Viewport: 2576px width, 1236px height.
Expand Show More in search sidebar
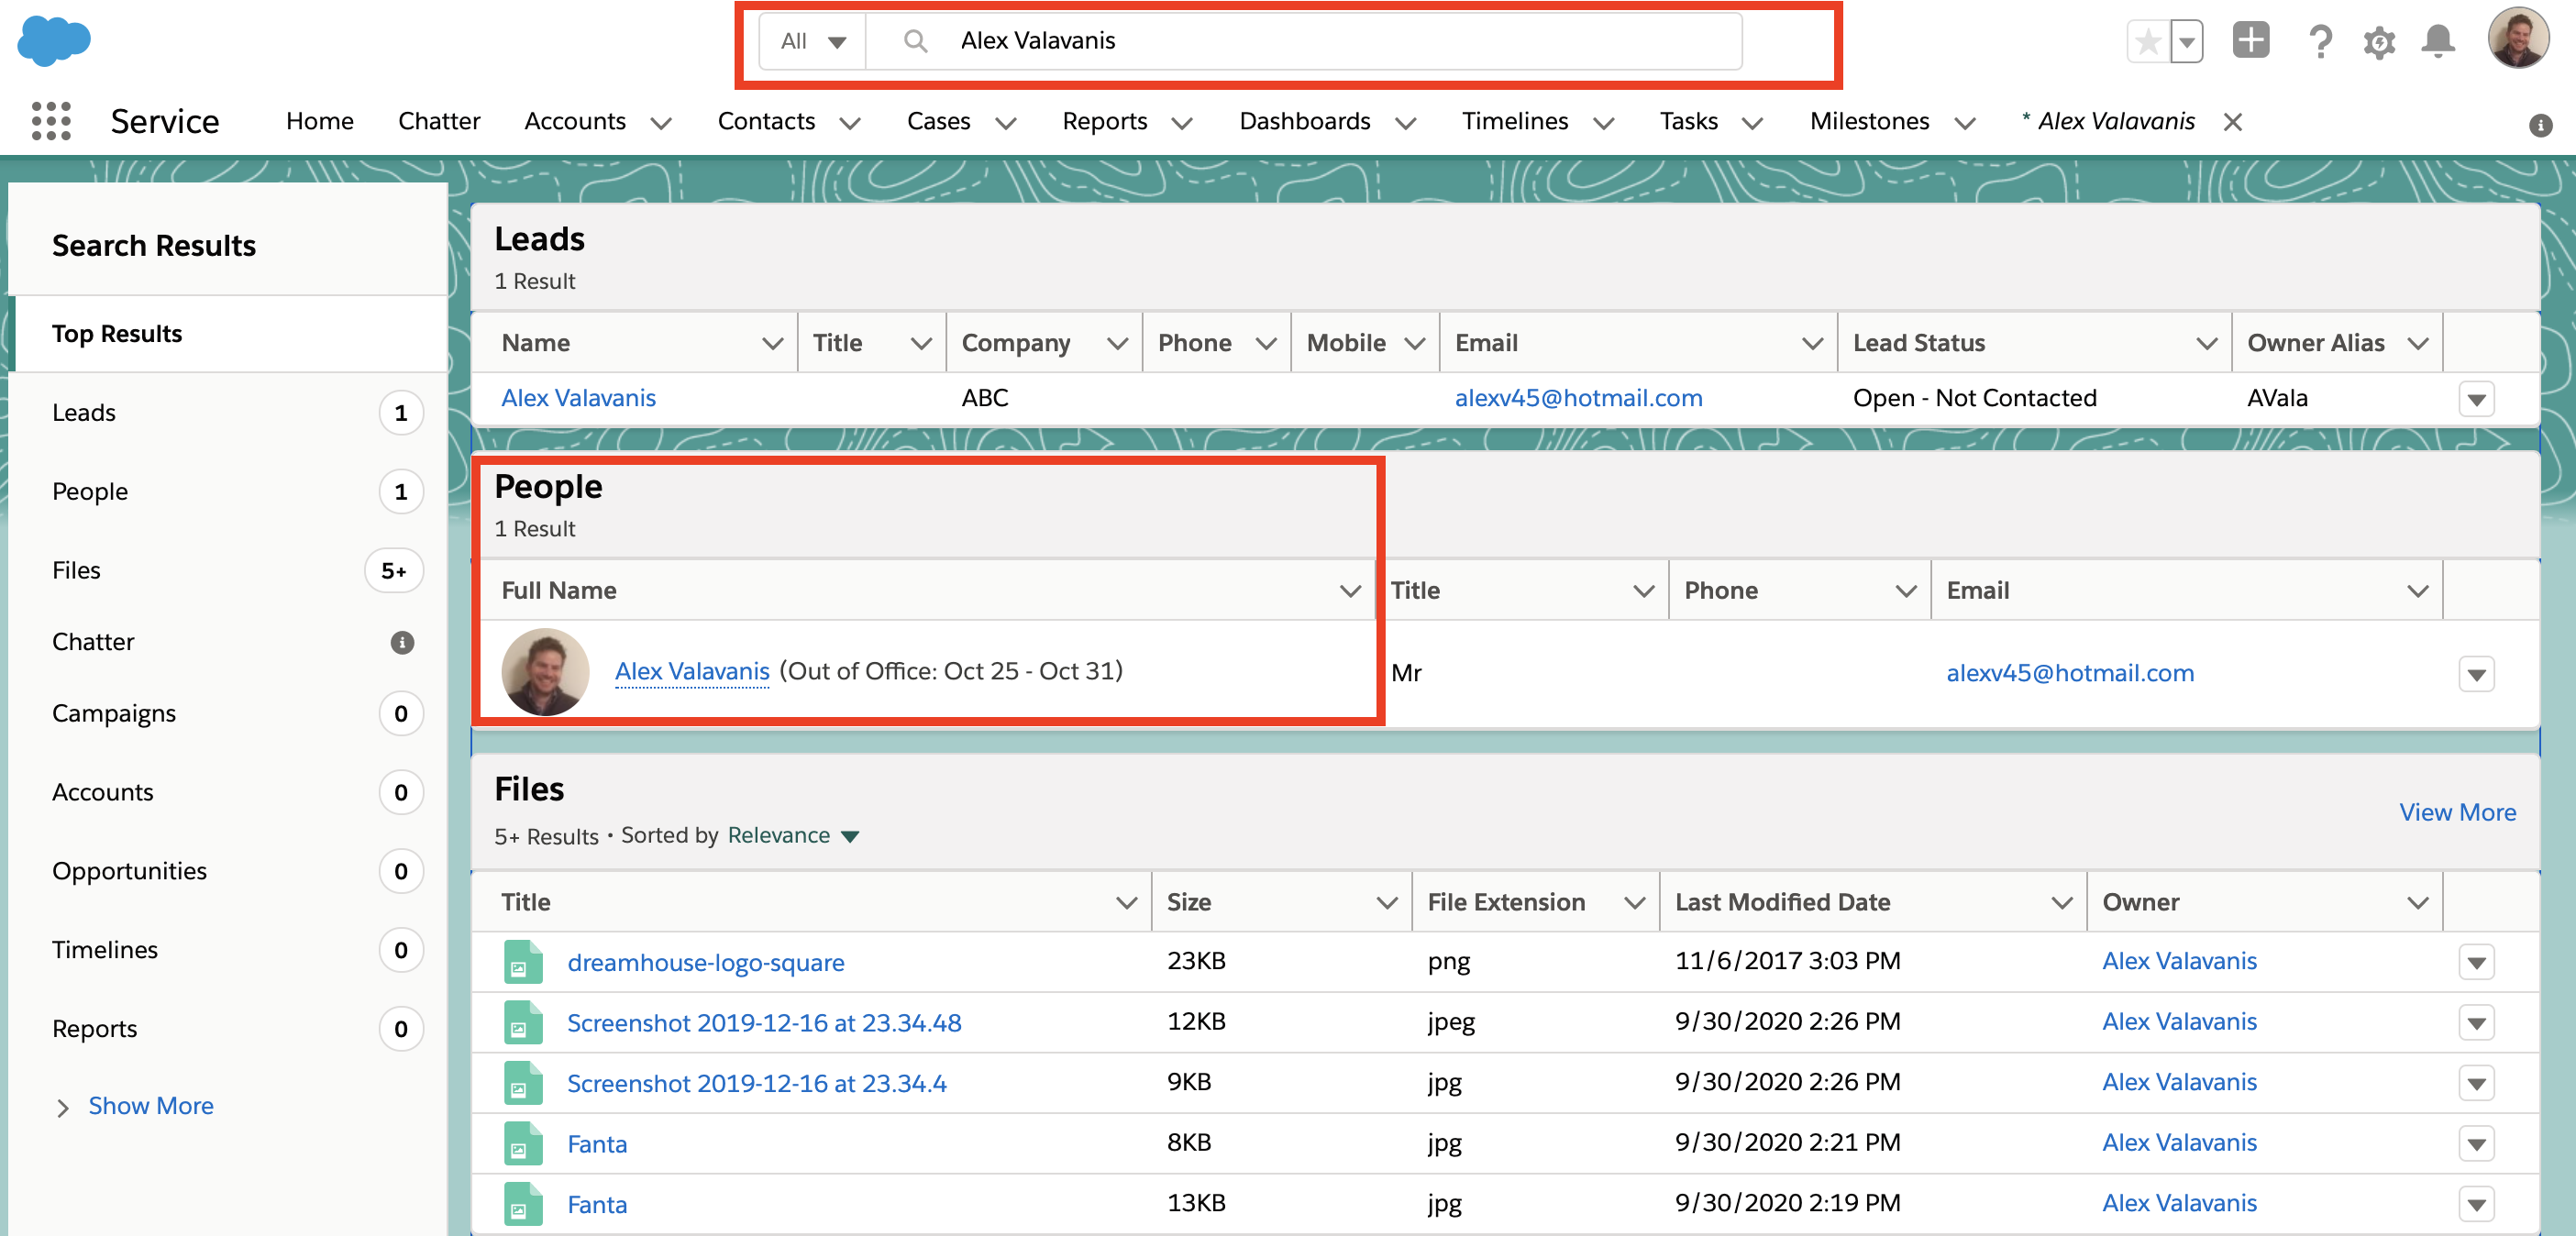150,1105
